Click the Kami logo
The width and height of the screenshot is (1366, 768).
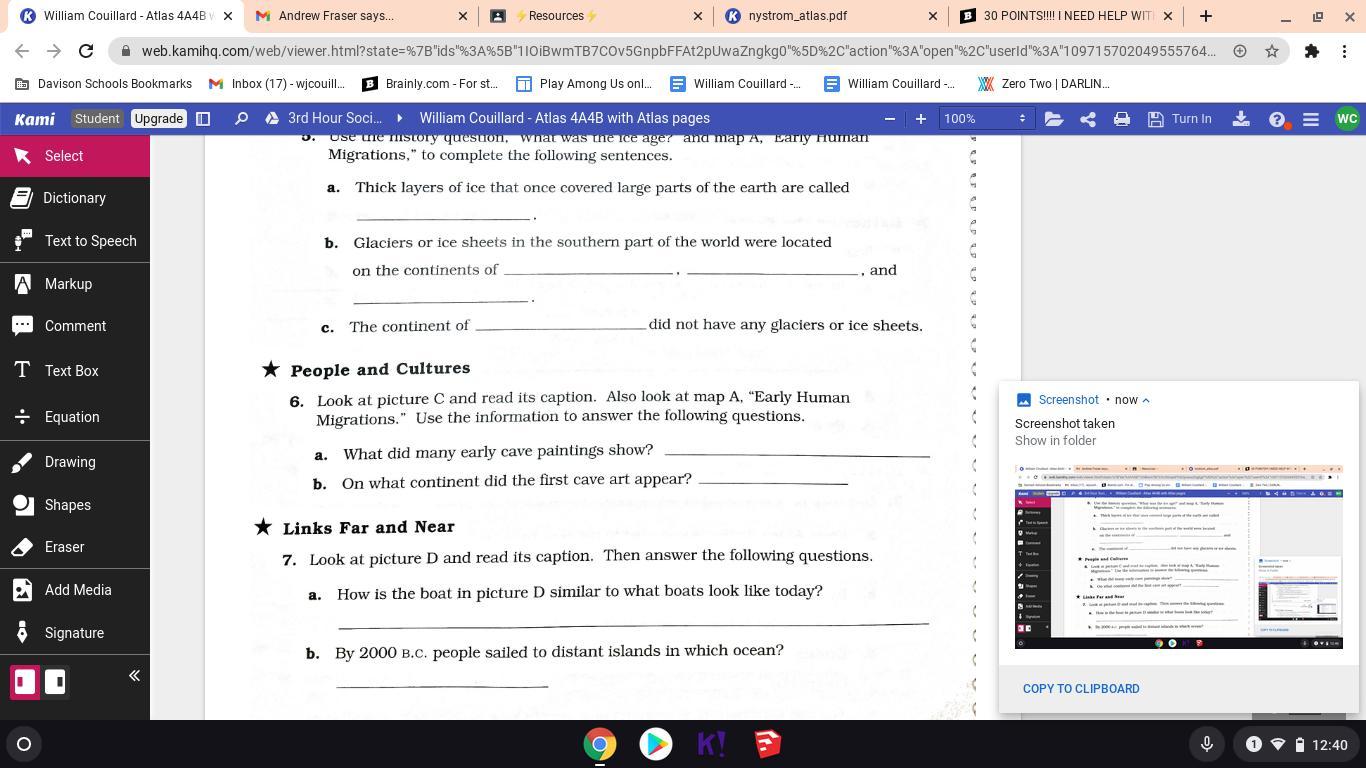click(35, 119)
